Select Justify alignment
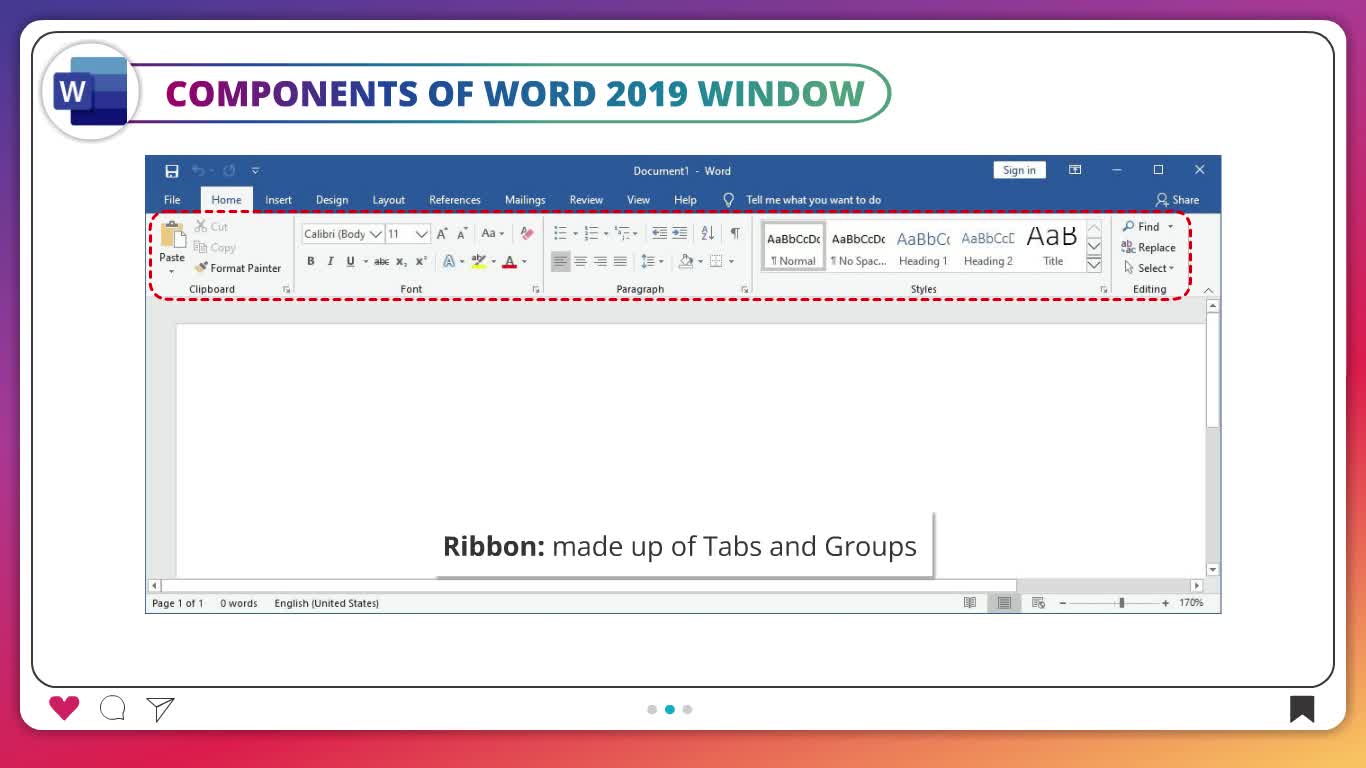This screenshot has width=1366, height=768. (620, 262)
